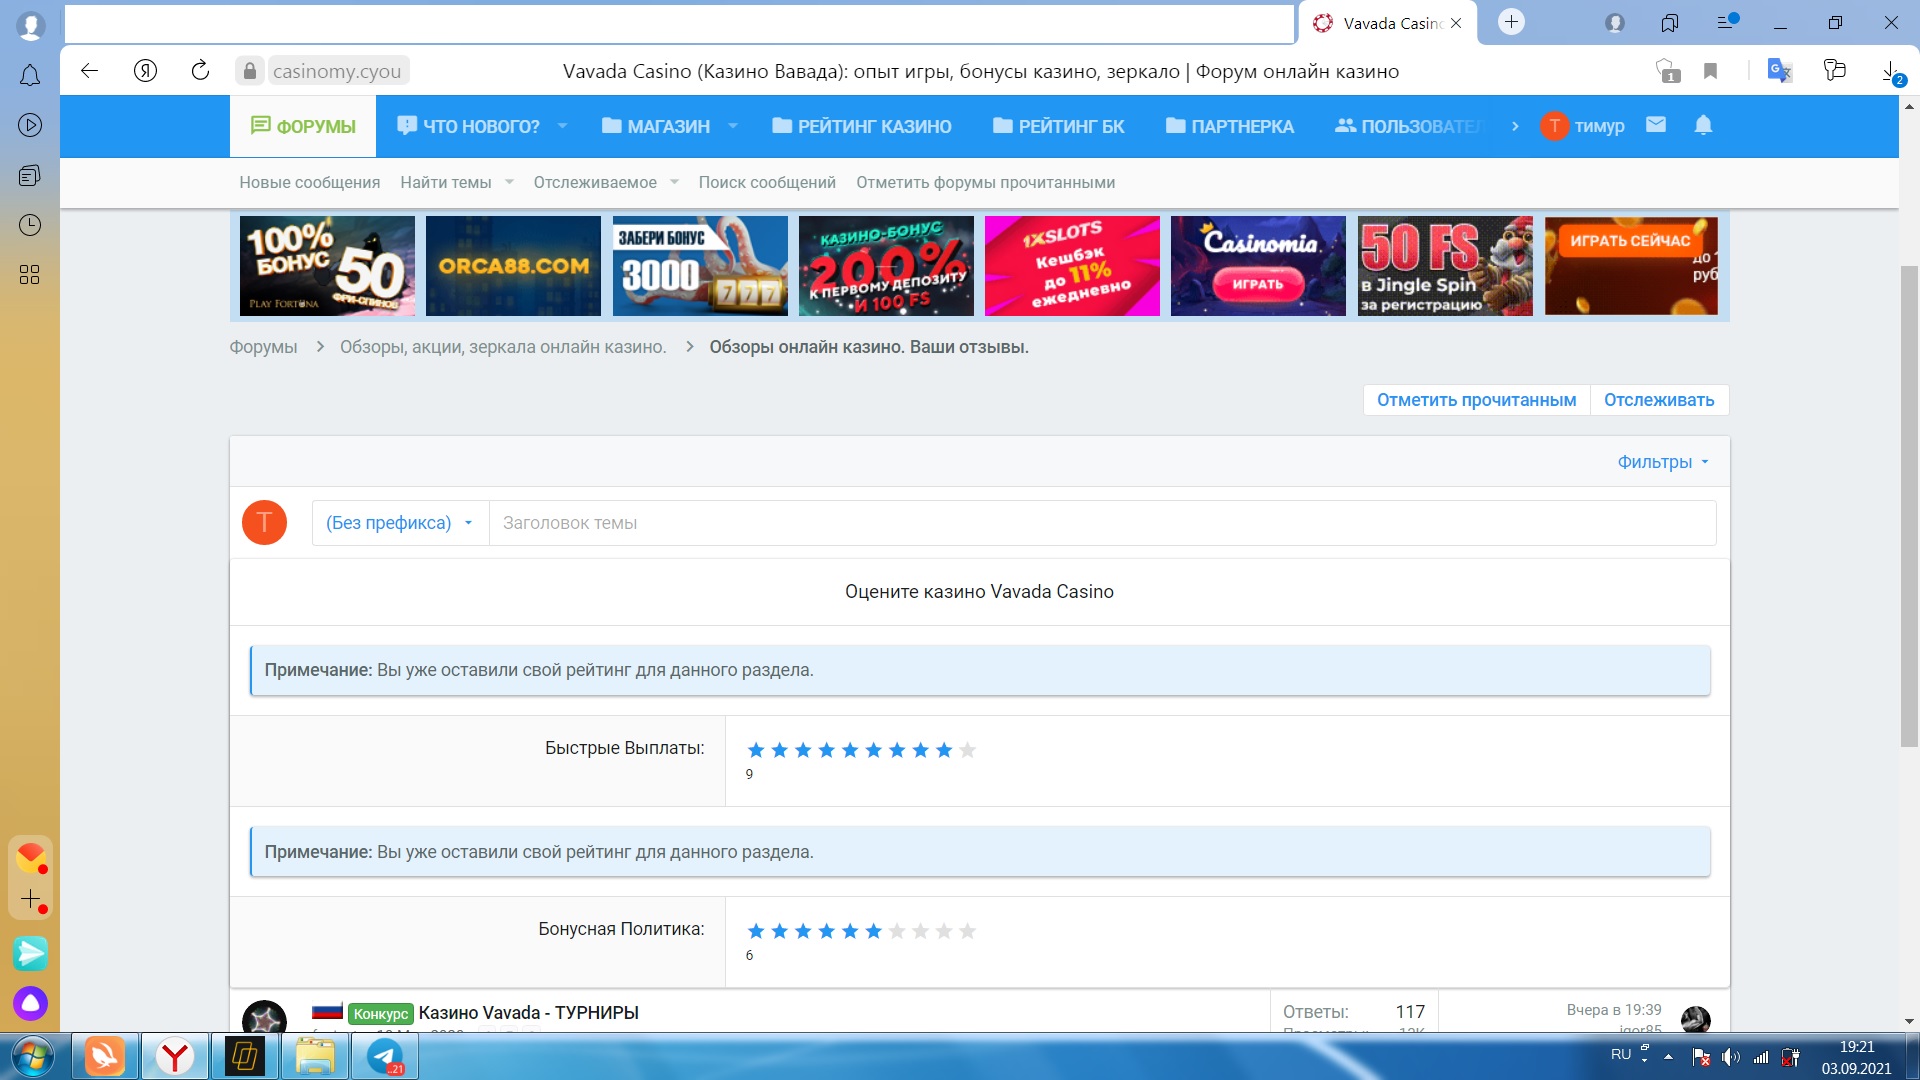Open sidebar video play icon

[30, 125]
